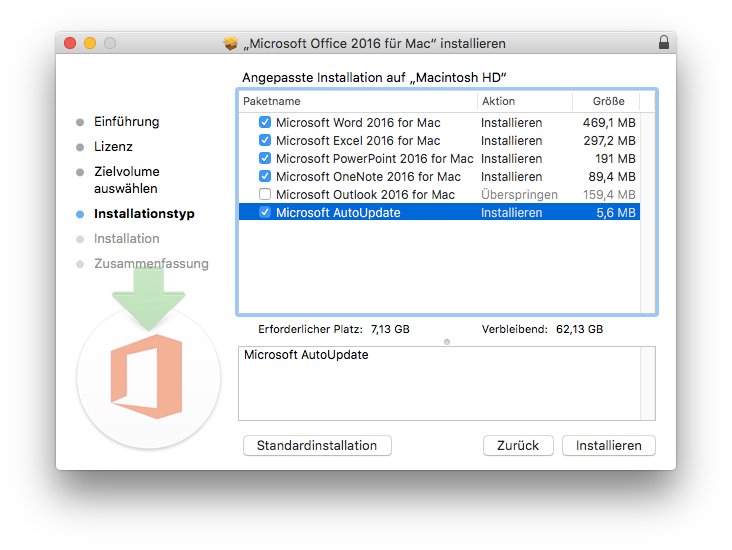The height and width of the screenshot is (550, 732).
Task: Check Microsoft Outlook 2016 for Mac
Action: click(x=265, y=194)
